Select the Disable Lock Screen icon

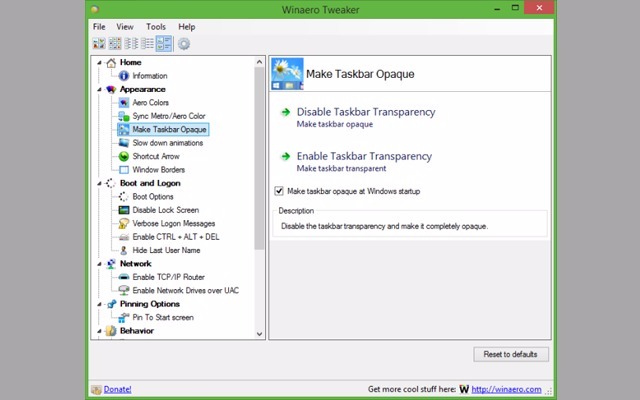124,210
